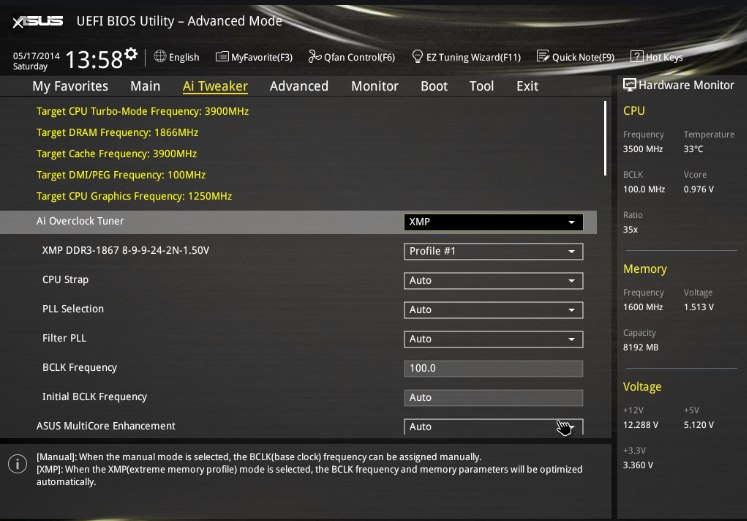The image size is (747, 521).
Task: Click the settings list vertical scrollbar
Action: [x=605, y=138]
